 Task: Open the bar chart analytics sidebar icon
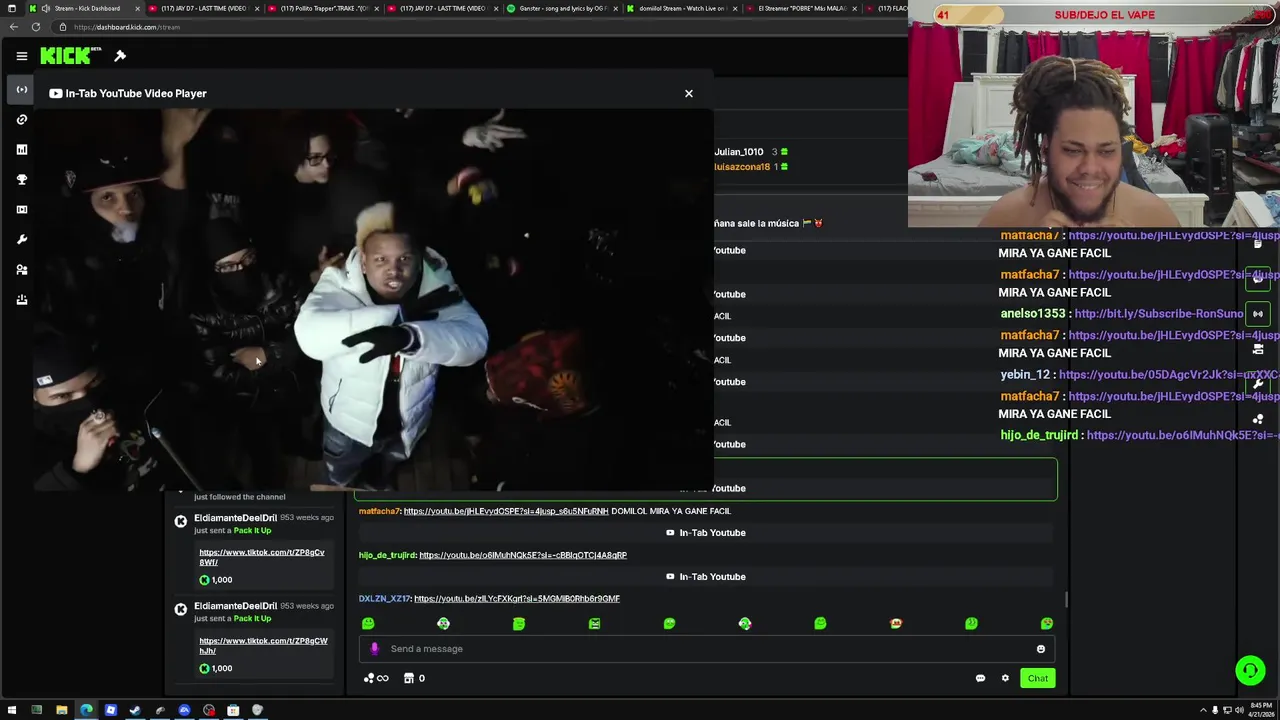(21, 150)
